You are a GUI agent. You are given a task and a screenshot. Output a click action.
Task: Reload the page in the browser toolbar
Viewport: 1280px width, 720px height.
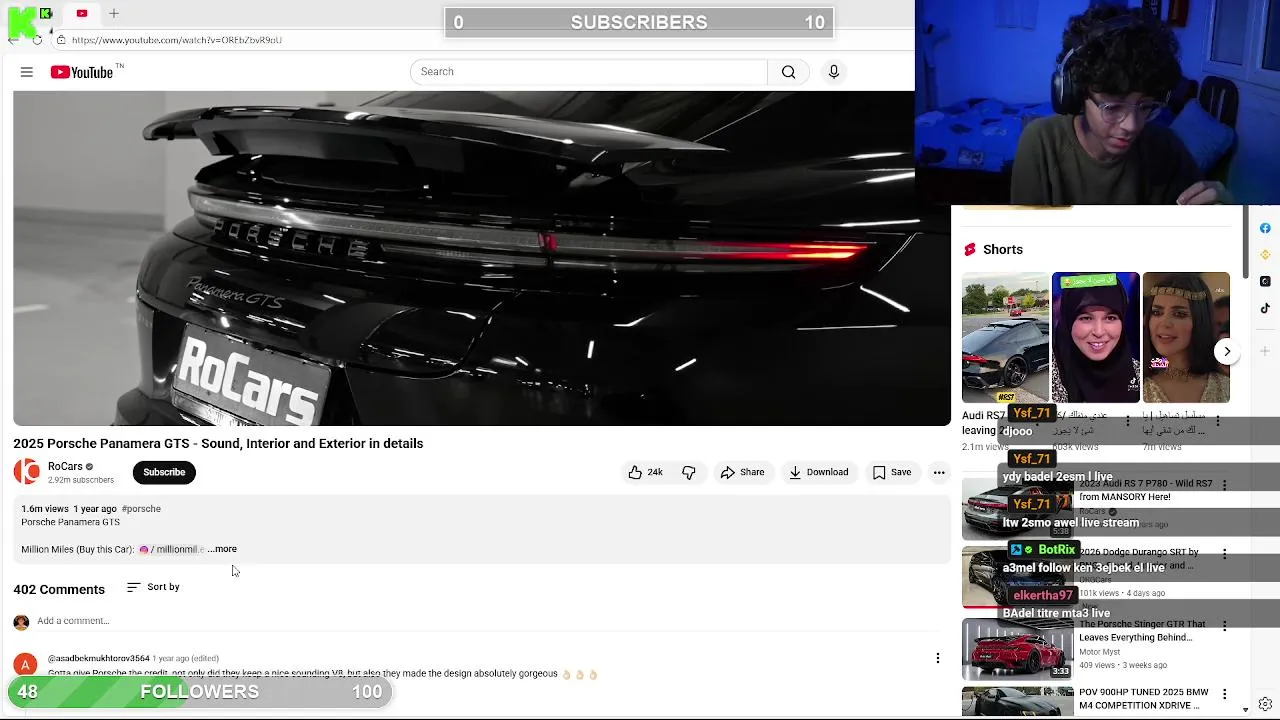[37, 40]
